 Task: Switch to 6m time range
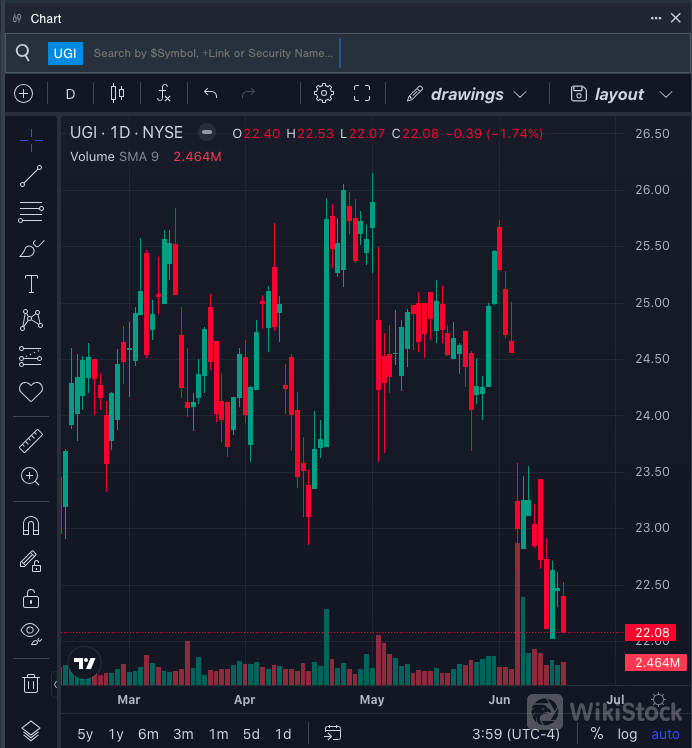point(148,734)
